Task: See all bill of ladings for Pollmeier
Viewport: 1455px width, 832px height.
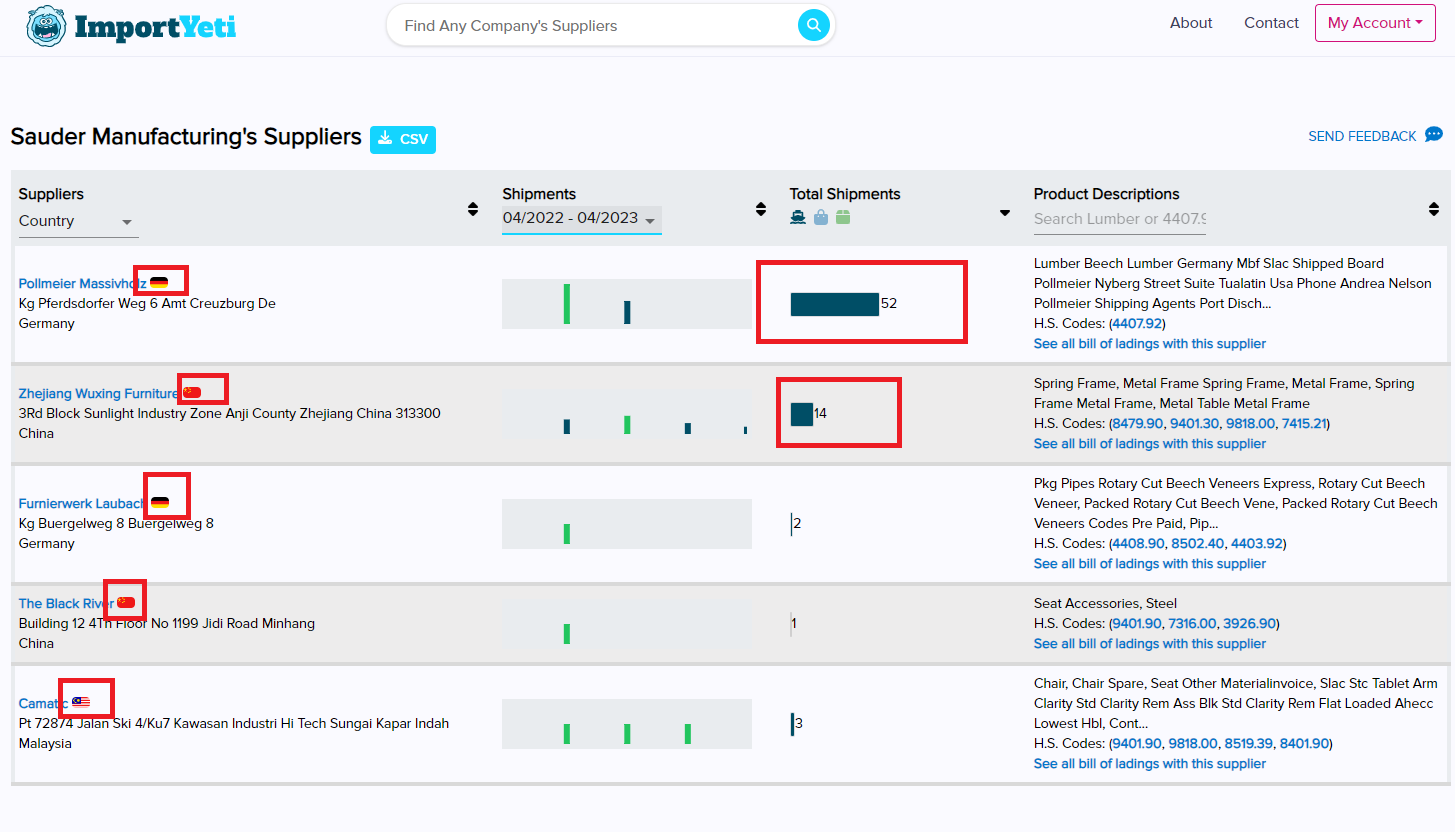Action: [1150, 344]
